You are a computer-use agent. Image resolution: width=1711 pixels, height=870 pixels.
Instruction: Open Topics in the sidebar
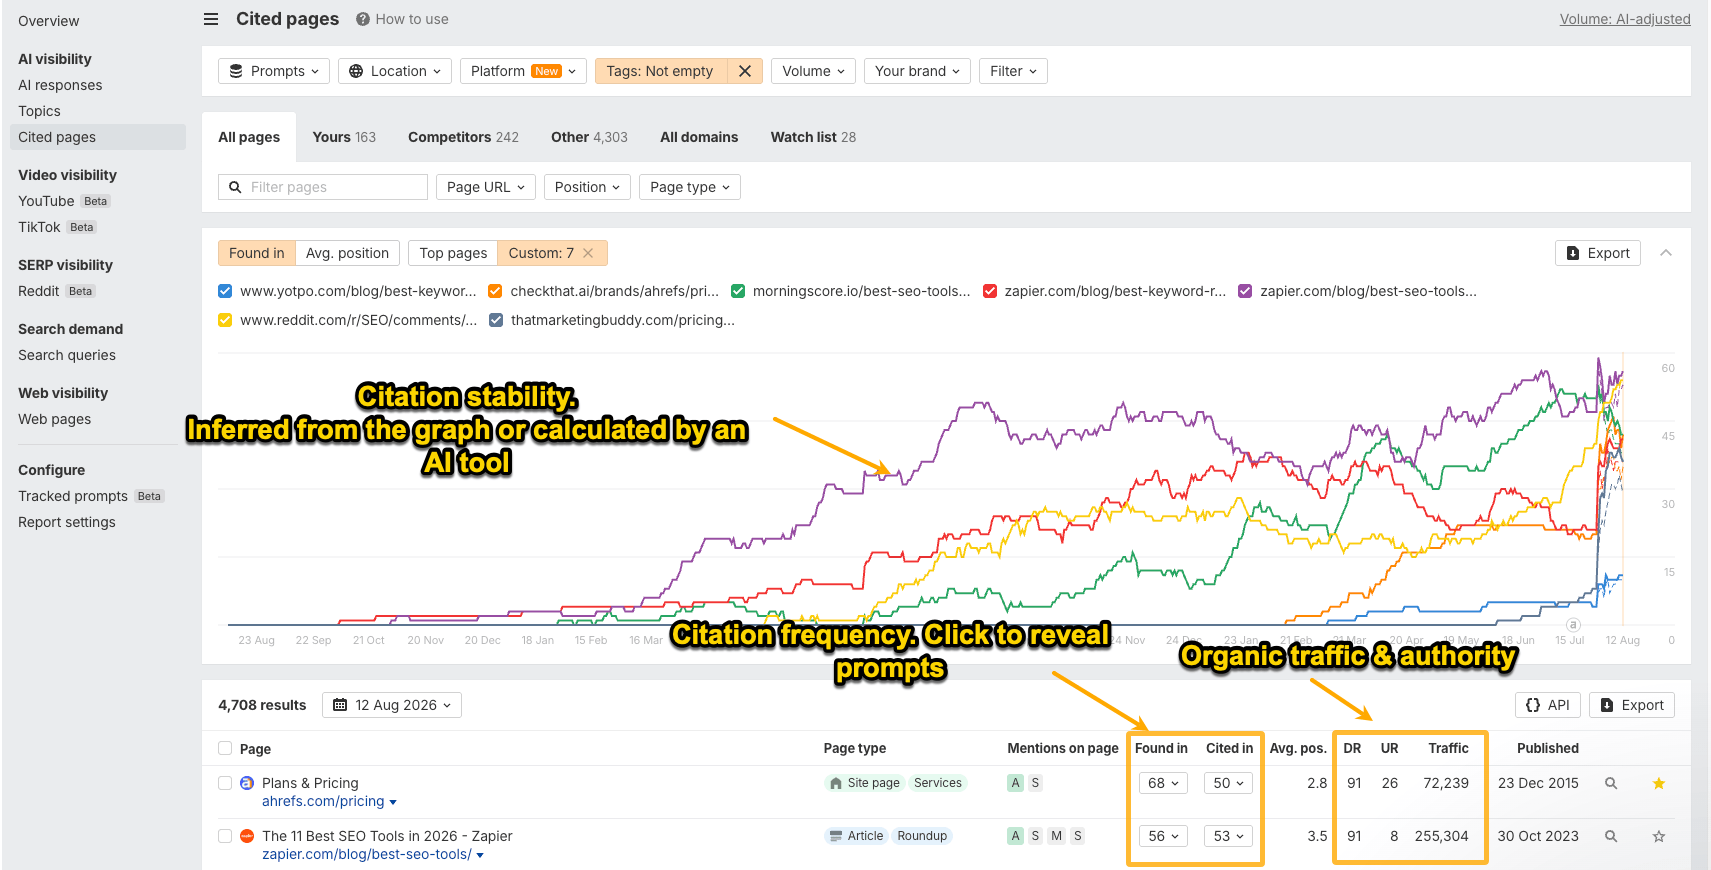pyautogui.click(x=39, y=111)
